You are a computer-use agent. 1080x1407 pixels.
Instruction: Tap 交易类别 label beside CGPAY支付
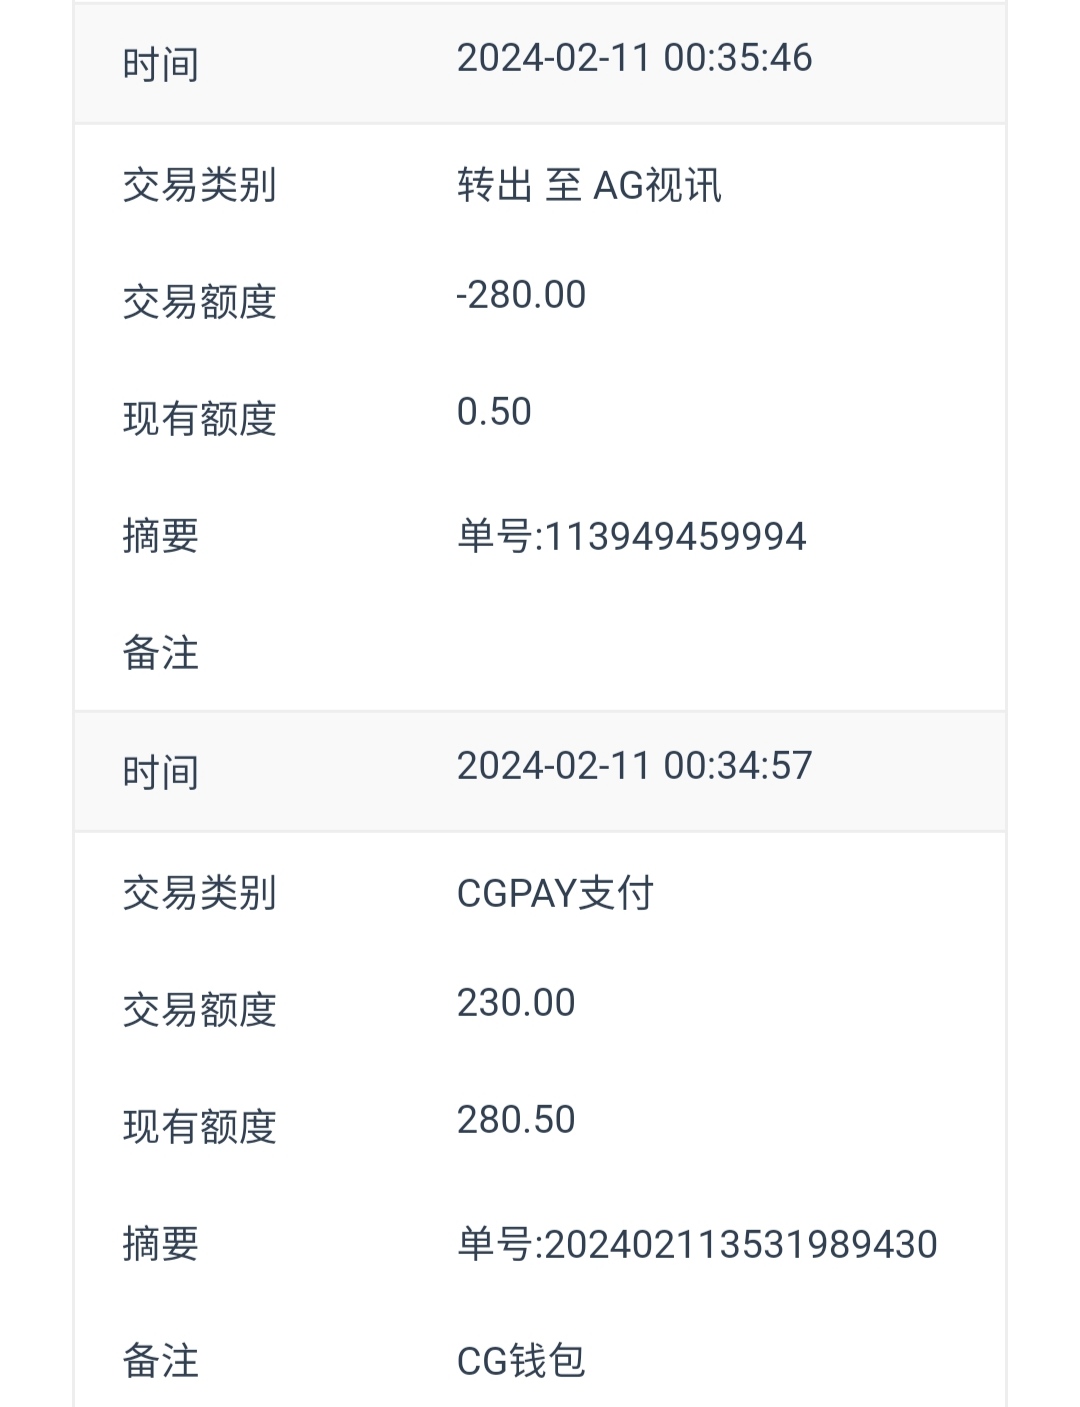tap(199, 893)
